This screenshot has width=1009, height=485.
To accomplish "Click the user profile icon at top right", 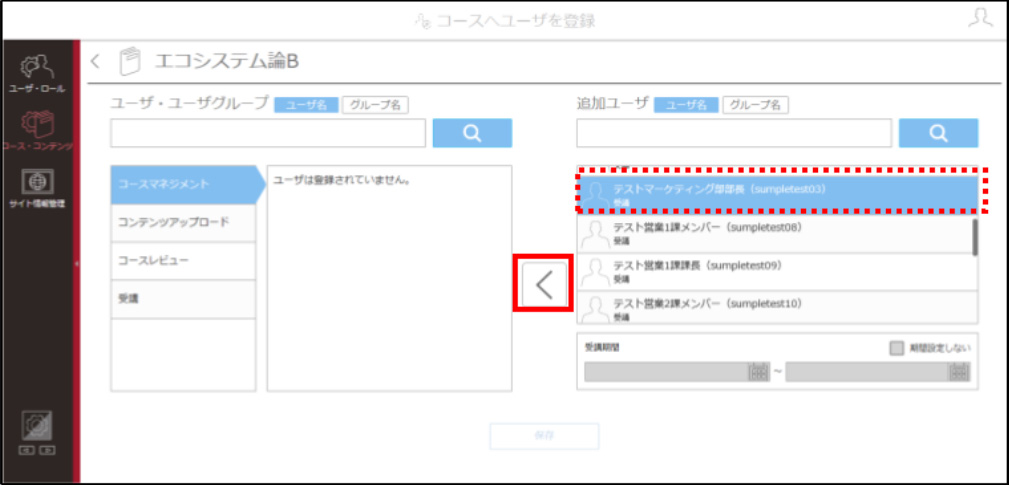I will tap(980, 18).
